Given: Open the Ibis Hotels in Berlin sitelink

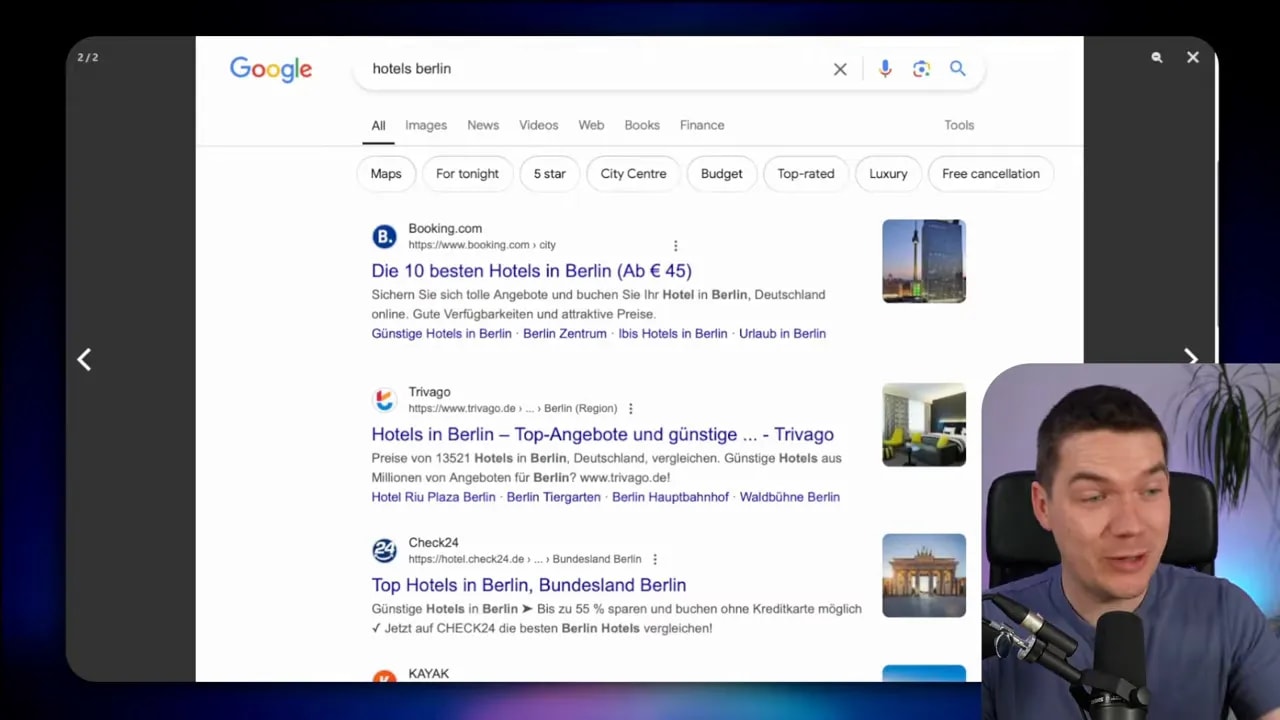Looking at the screenshot, I should tap(673, 334).
